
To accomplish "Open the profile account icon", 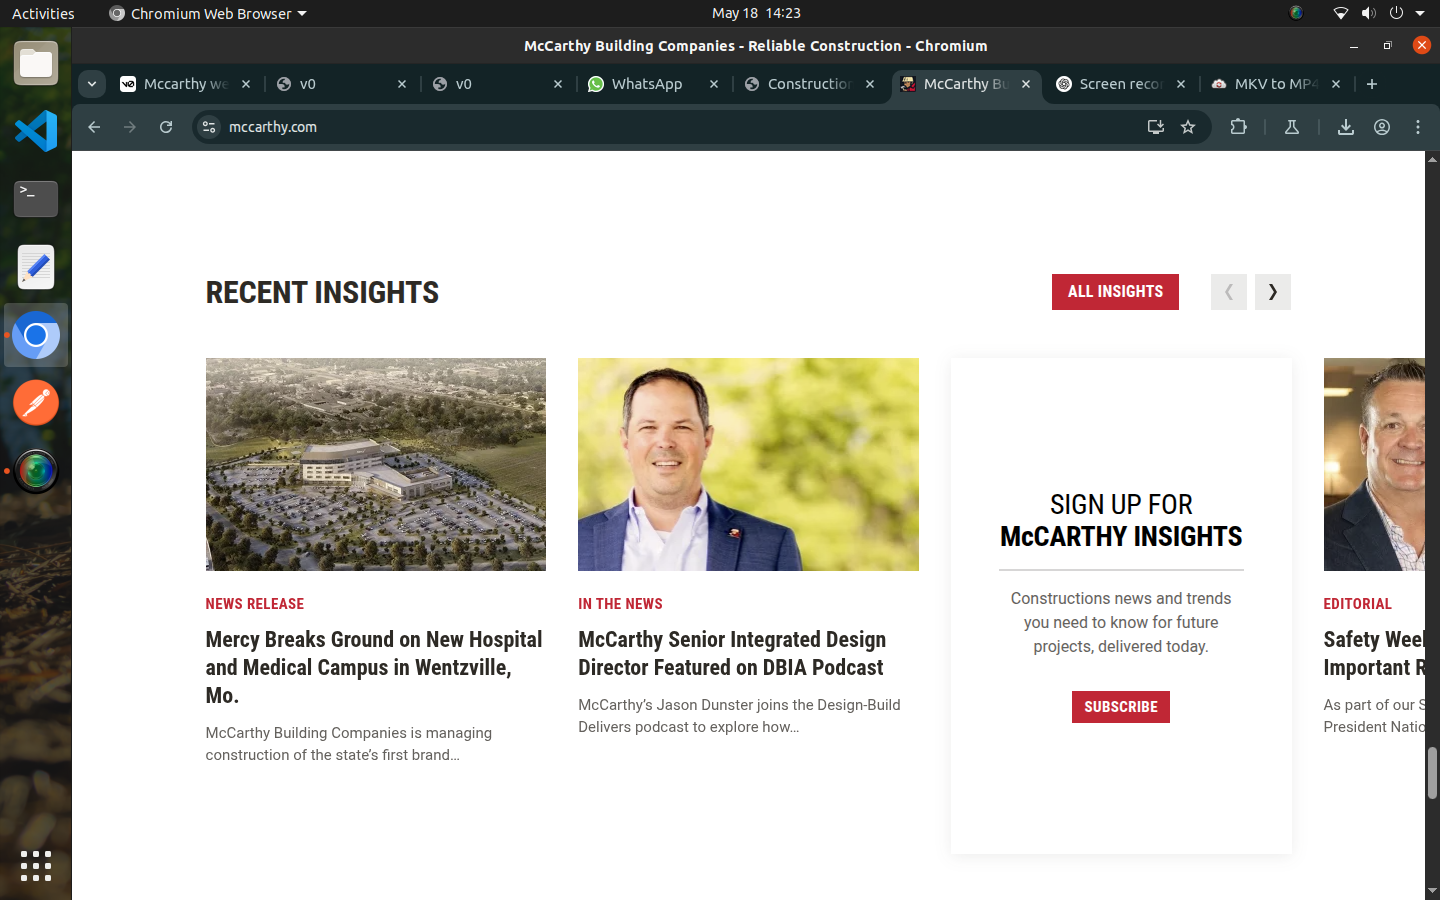I will (x=1382, y=127).
